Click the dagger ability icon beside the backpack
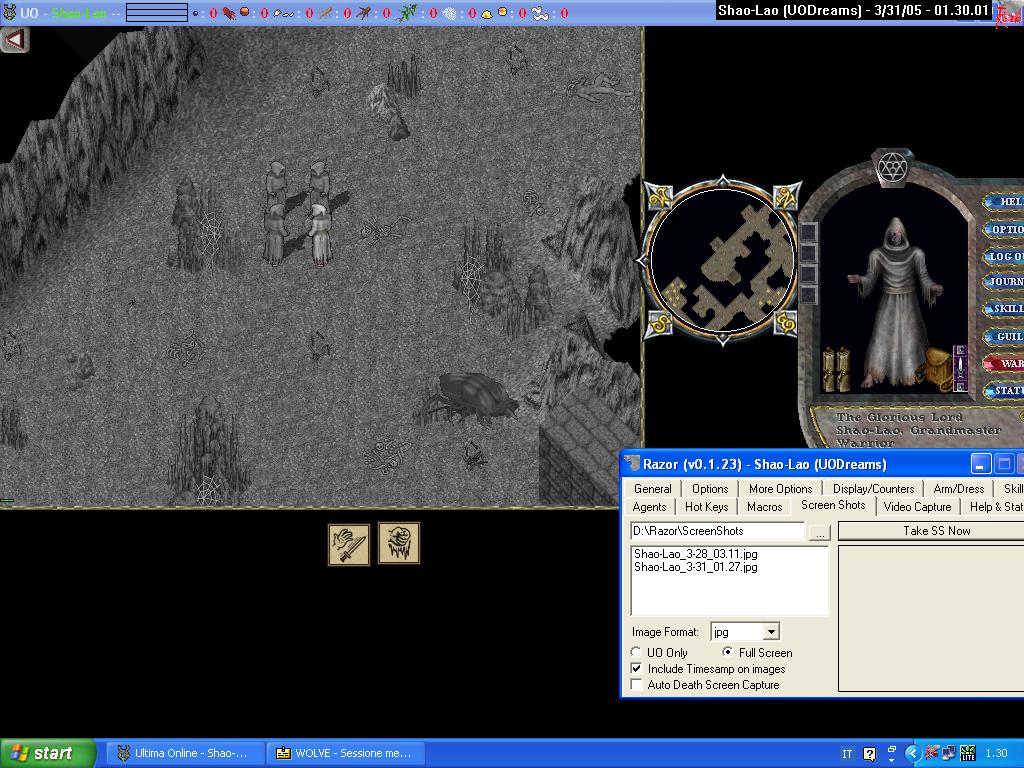The height and width of the screenshot is (768, 1024). (959, 368)
